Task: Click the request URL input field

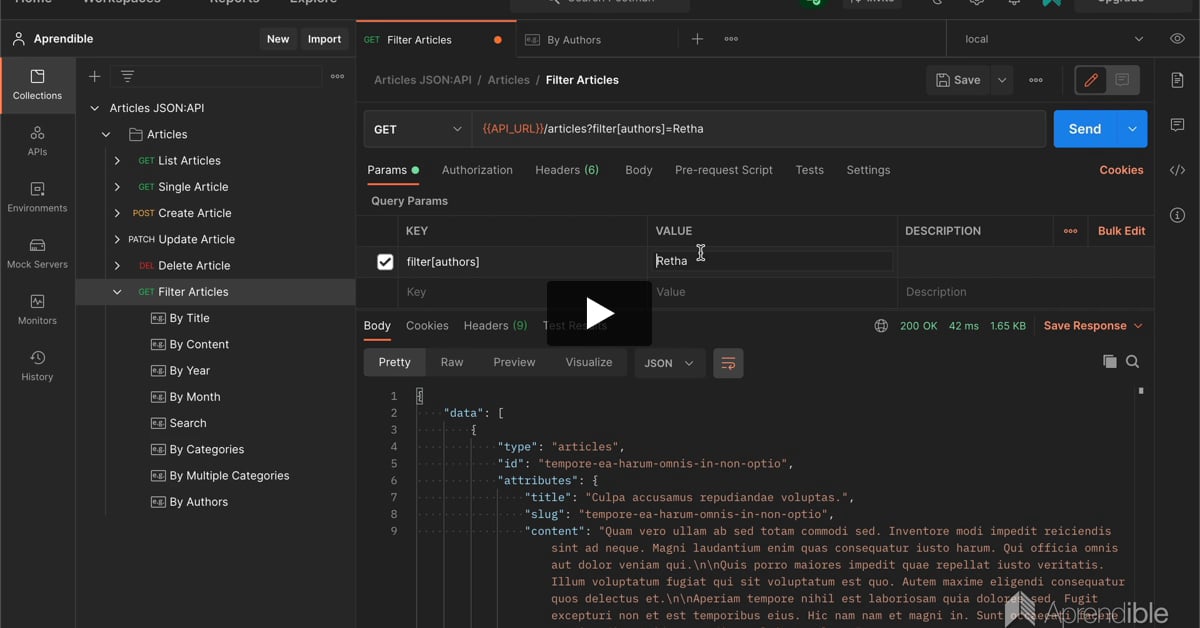Action: [758, 129]
